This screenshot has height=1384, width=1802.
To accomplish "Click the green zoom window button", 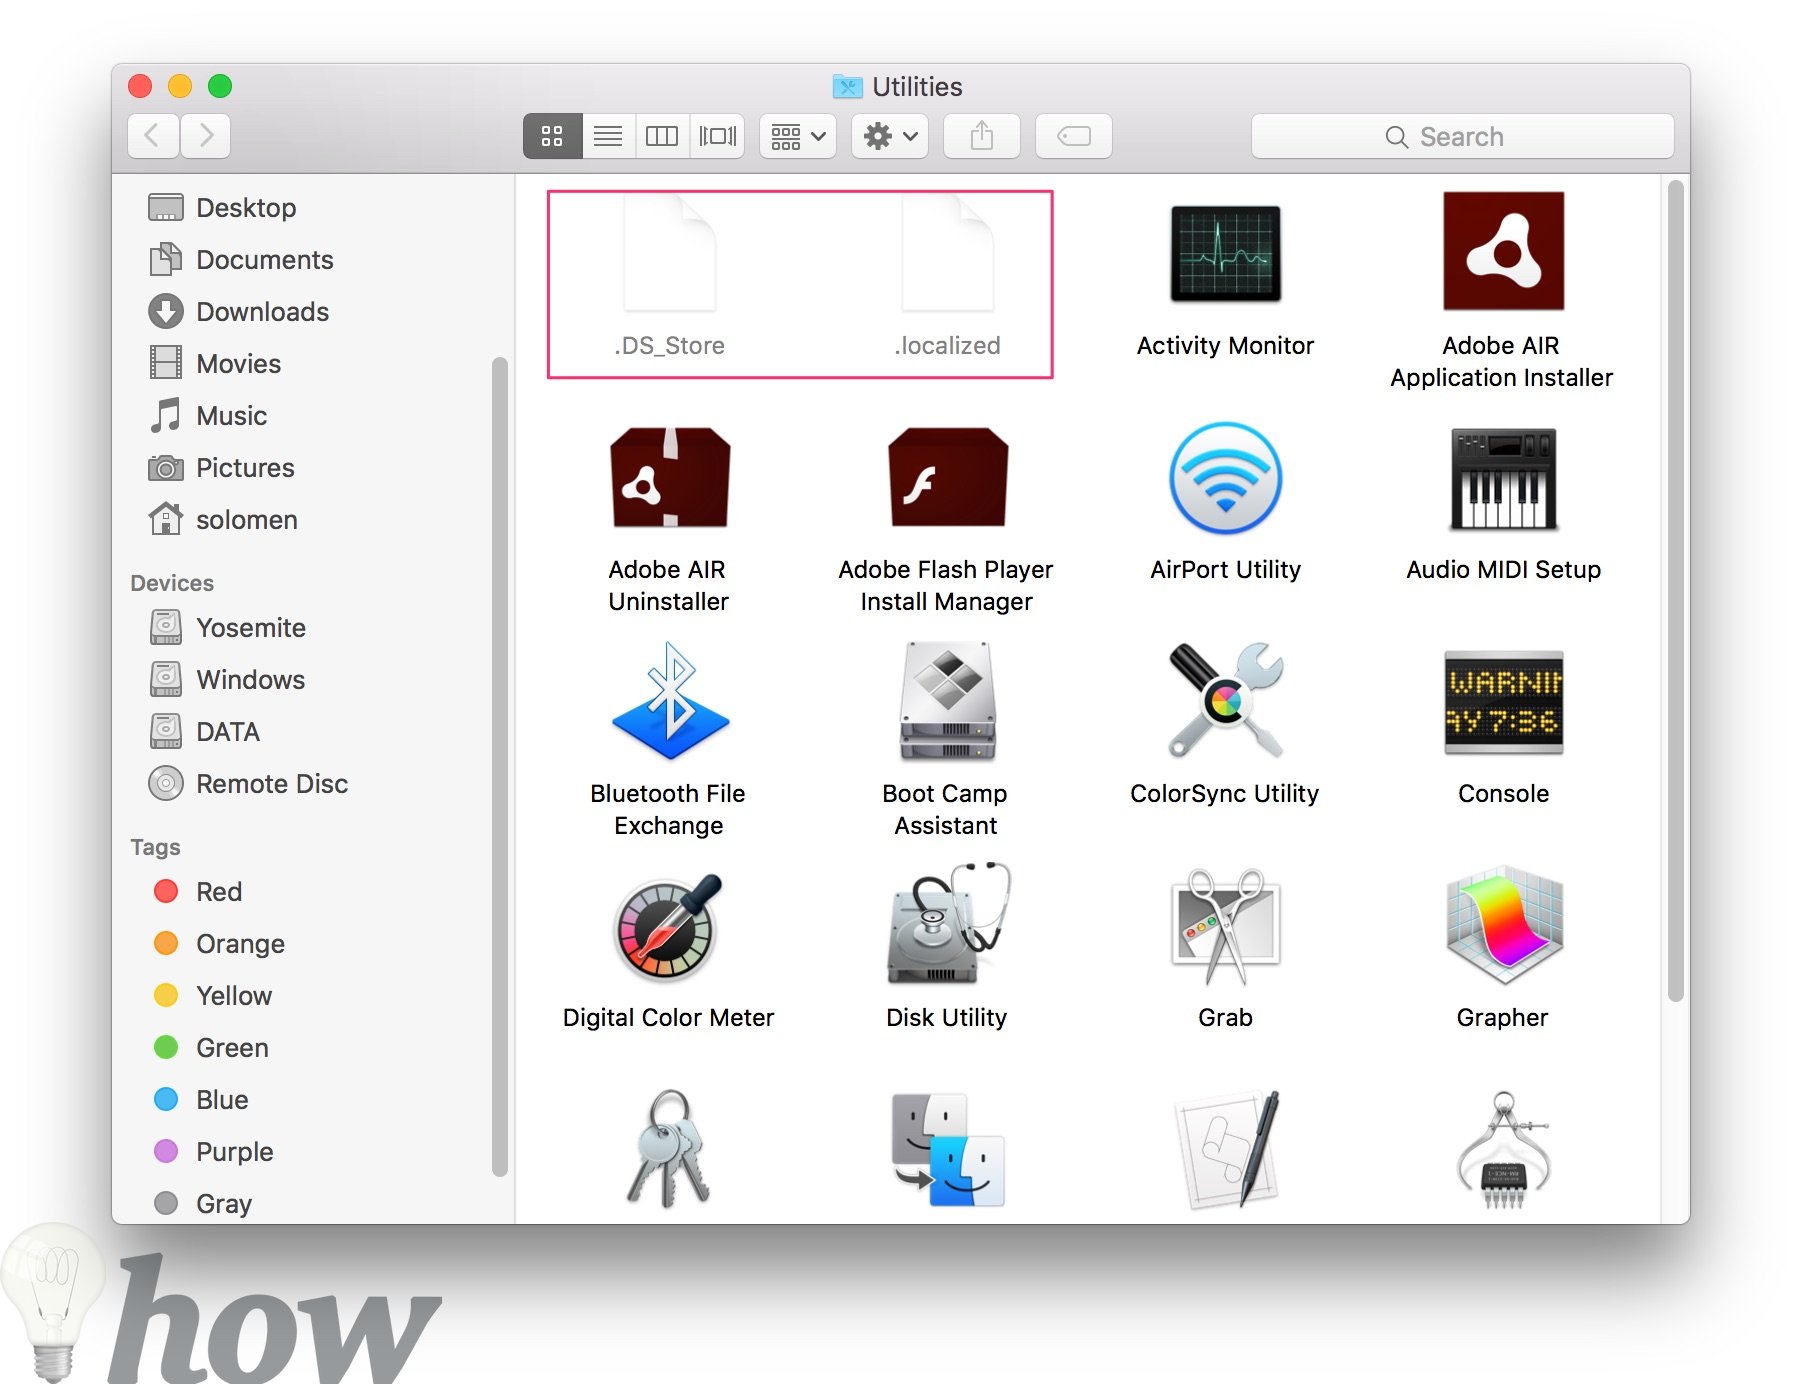I will click(220, 86).
